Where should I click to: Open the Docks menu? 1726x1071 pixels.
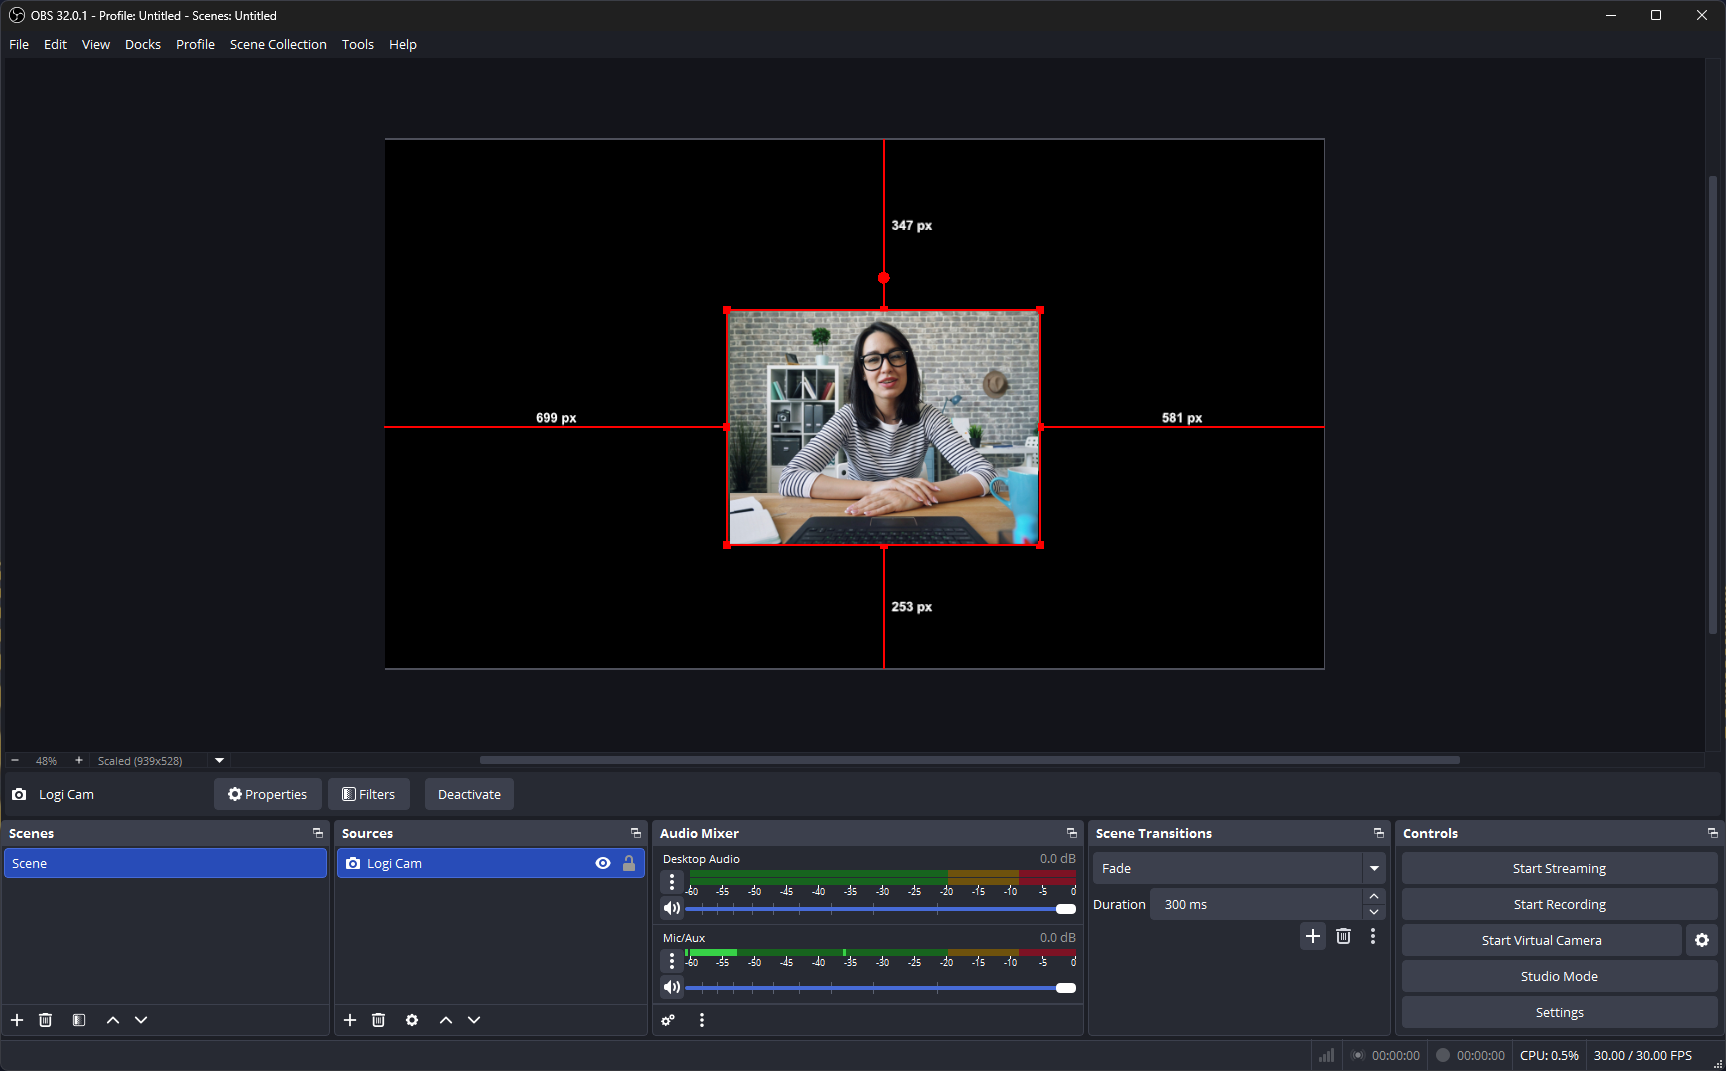point(143,44)
